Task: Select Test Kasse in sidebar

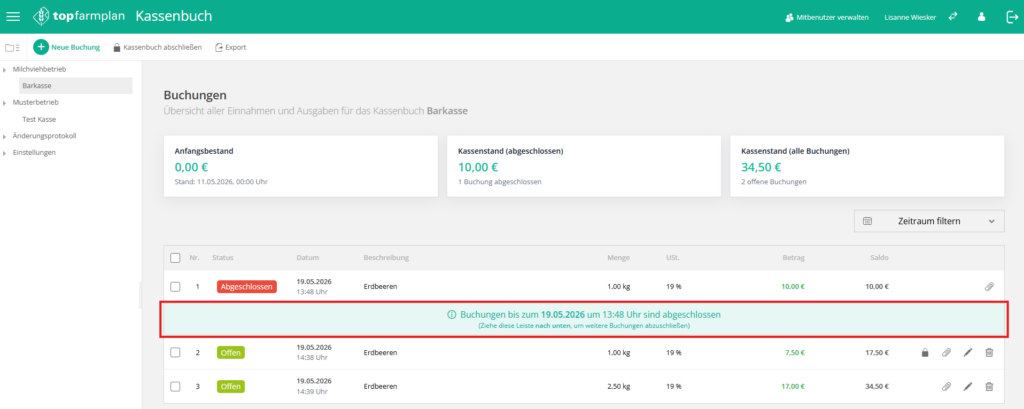Action: pyautogui.click(x=39, y=119)
